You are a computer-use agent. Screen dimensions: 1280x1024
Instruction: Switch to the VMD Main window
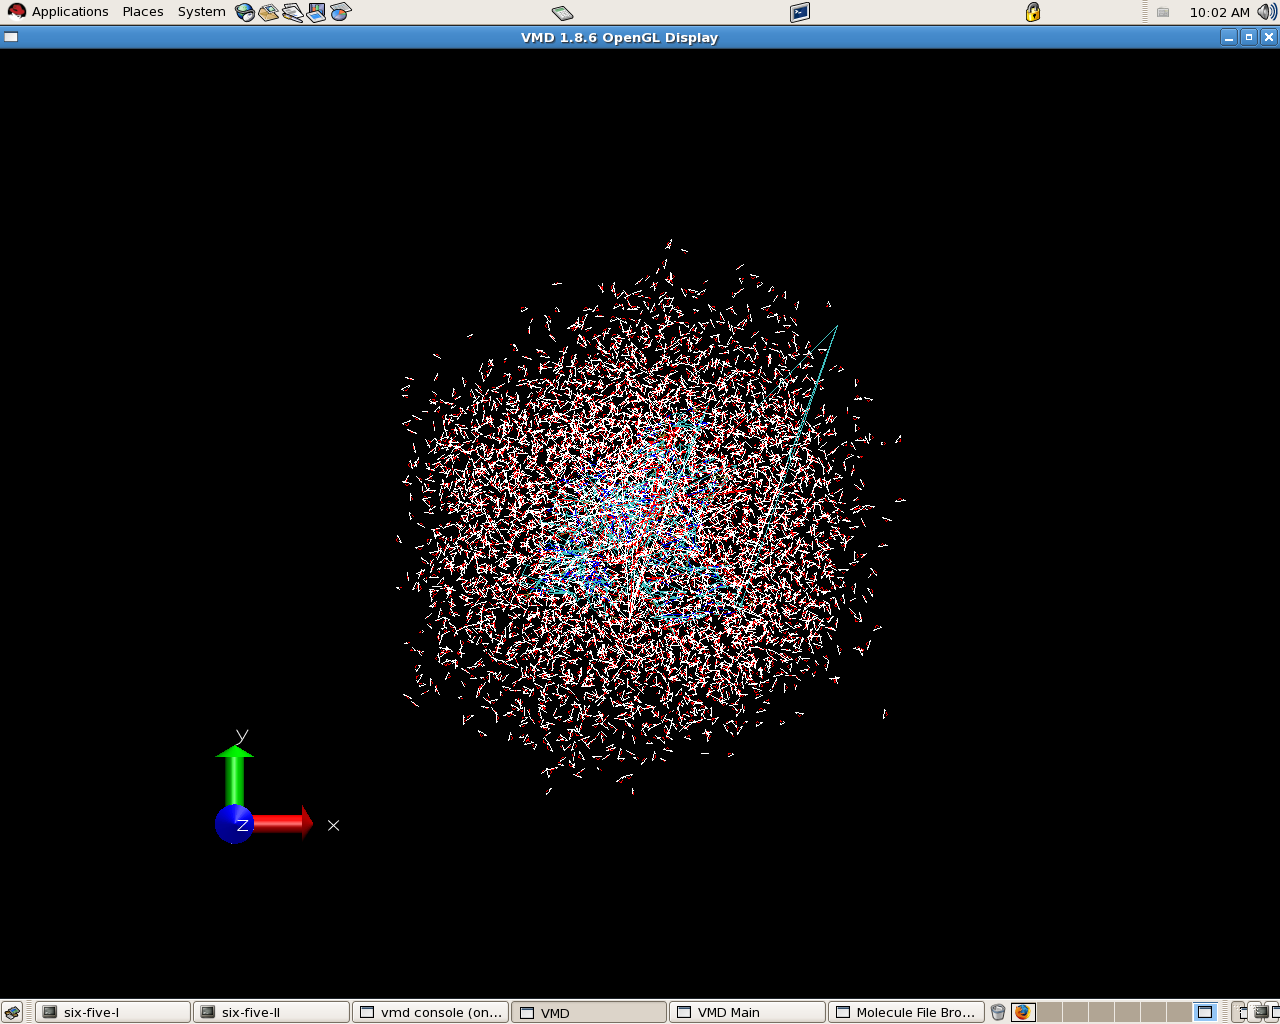click(x=747, y=1012)
